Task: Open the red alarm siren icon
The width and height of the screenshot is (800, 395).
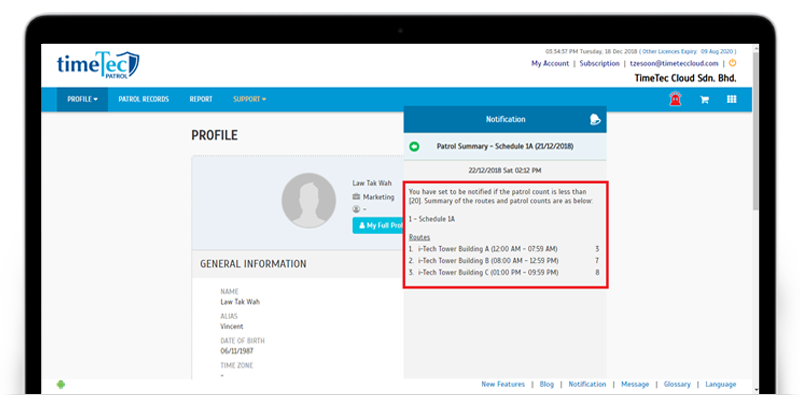Action: tap(676, 99)
